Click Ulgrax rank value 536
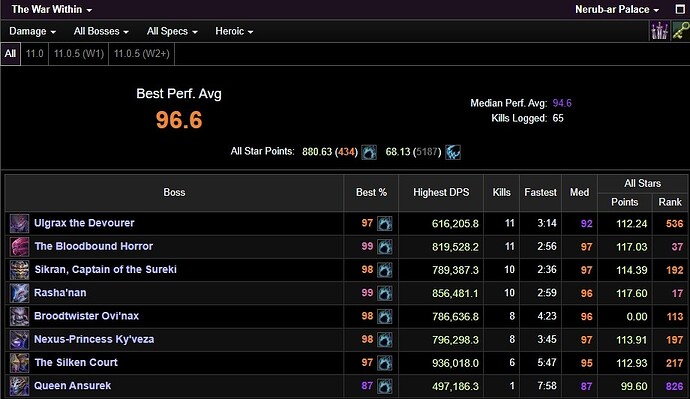This screenshot has height=399, width=690. [675, 224]
